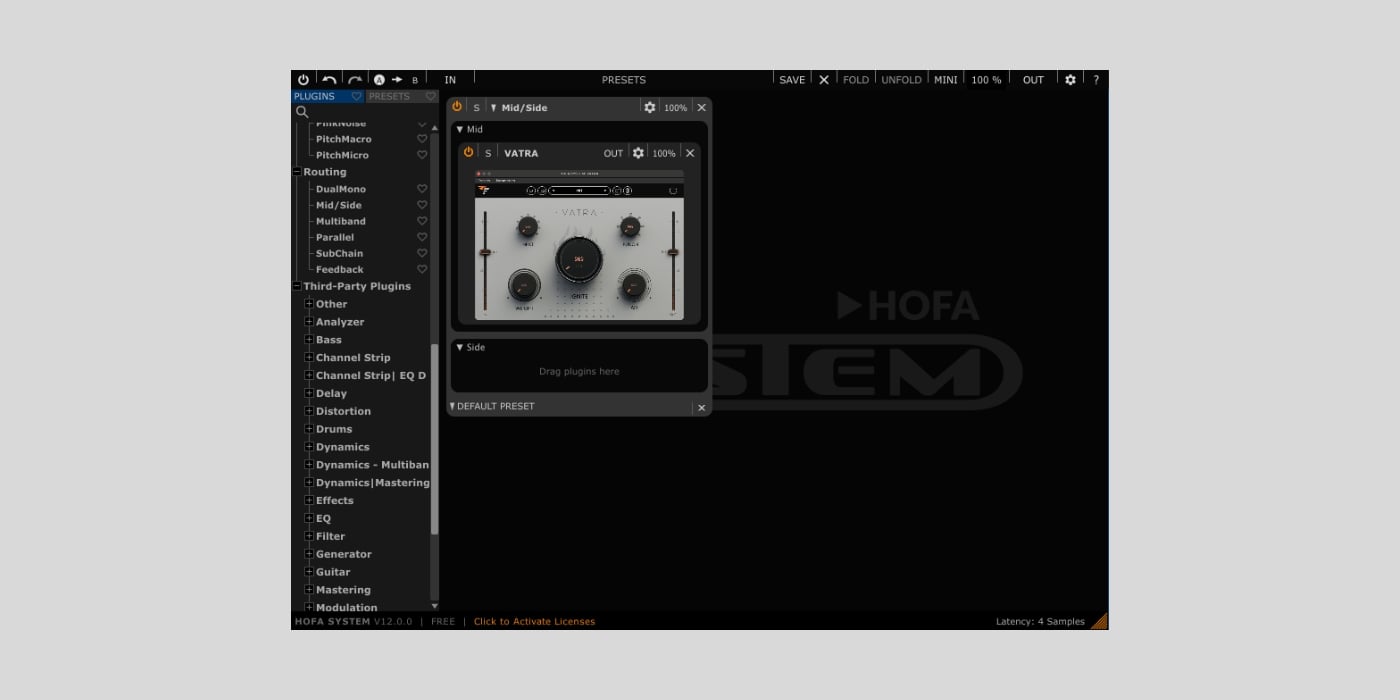Open help question mark icon
Viewport: 1400px width, 700px height.
tap(1096, 80)
